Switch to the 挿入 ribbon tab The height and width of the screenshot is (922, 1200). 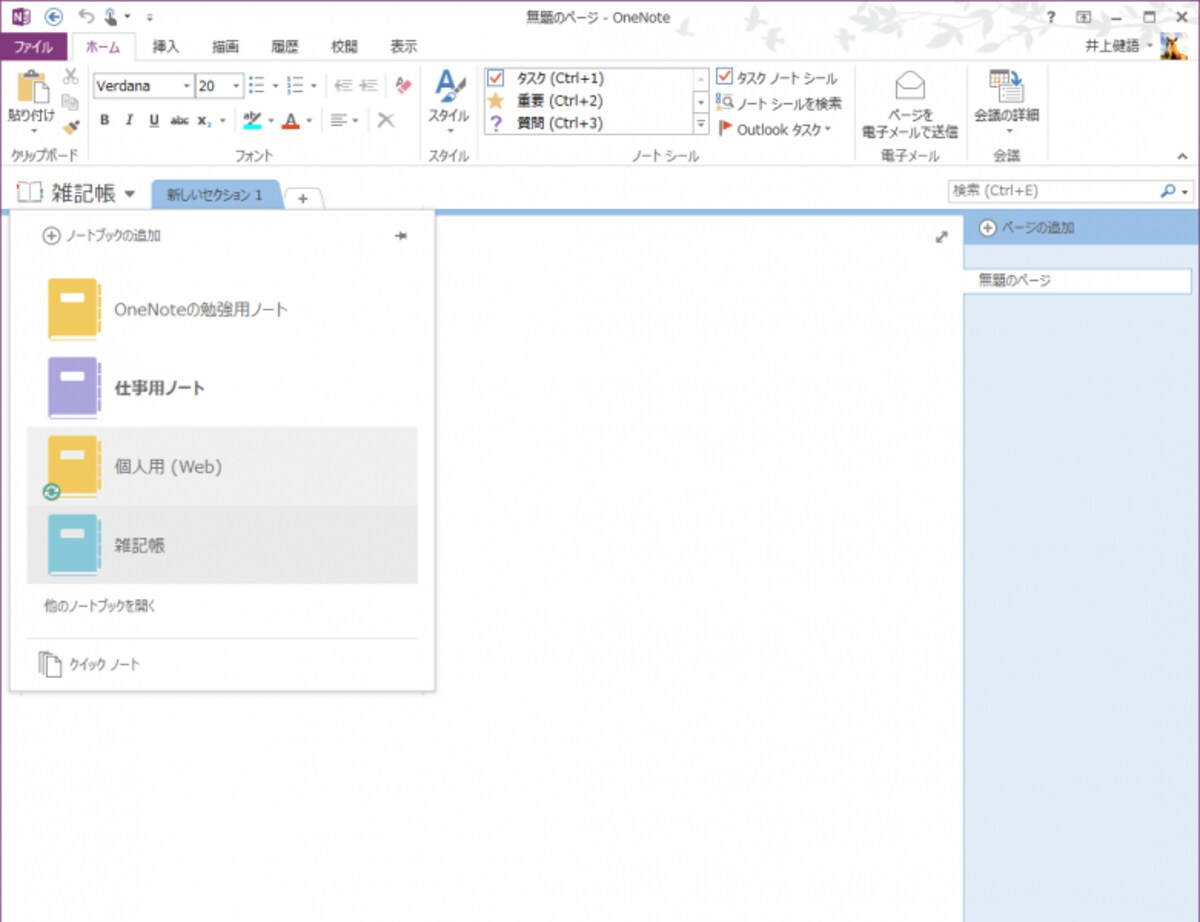click(166, 47)
